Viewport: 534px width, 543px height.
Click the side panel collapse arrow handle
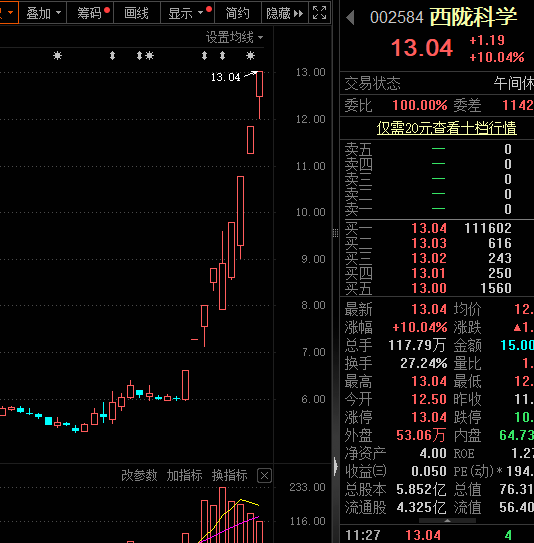coord(336,466)
